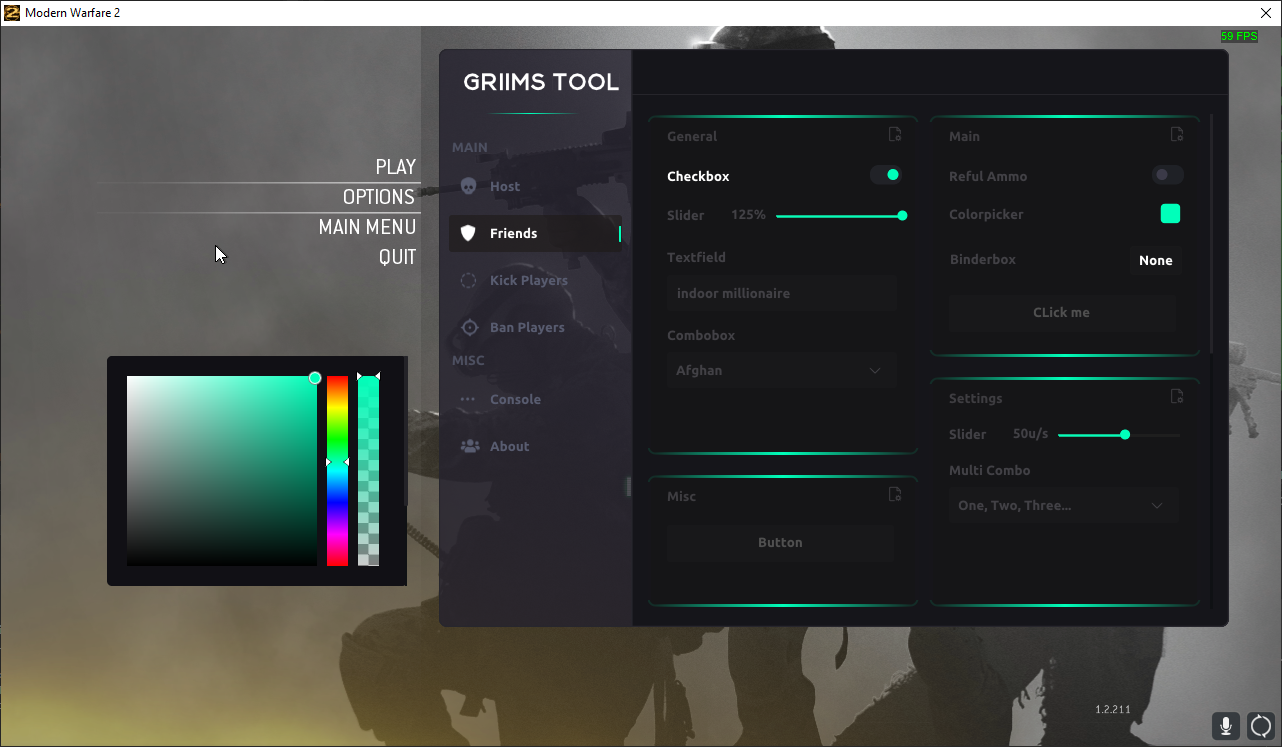Click the three-dots icon beside Console
The width and height of the screenshot is (1282, 747).
click(468, 399)
